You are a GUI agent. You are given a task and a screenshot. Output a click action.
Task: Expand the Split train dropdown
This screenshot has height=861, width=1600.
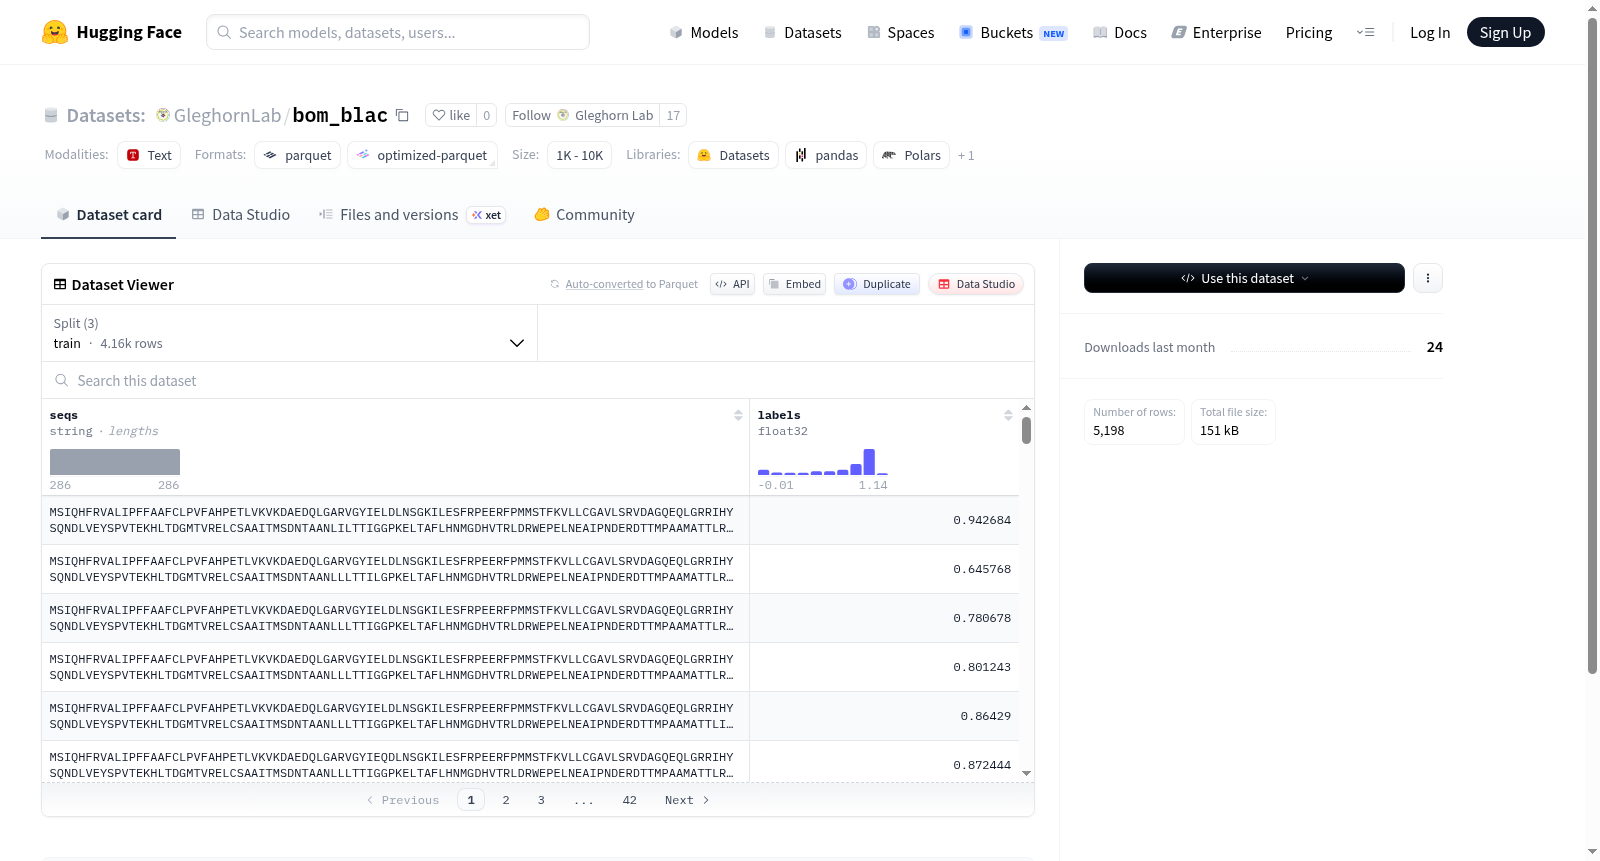point(289,333)
